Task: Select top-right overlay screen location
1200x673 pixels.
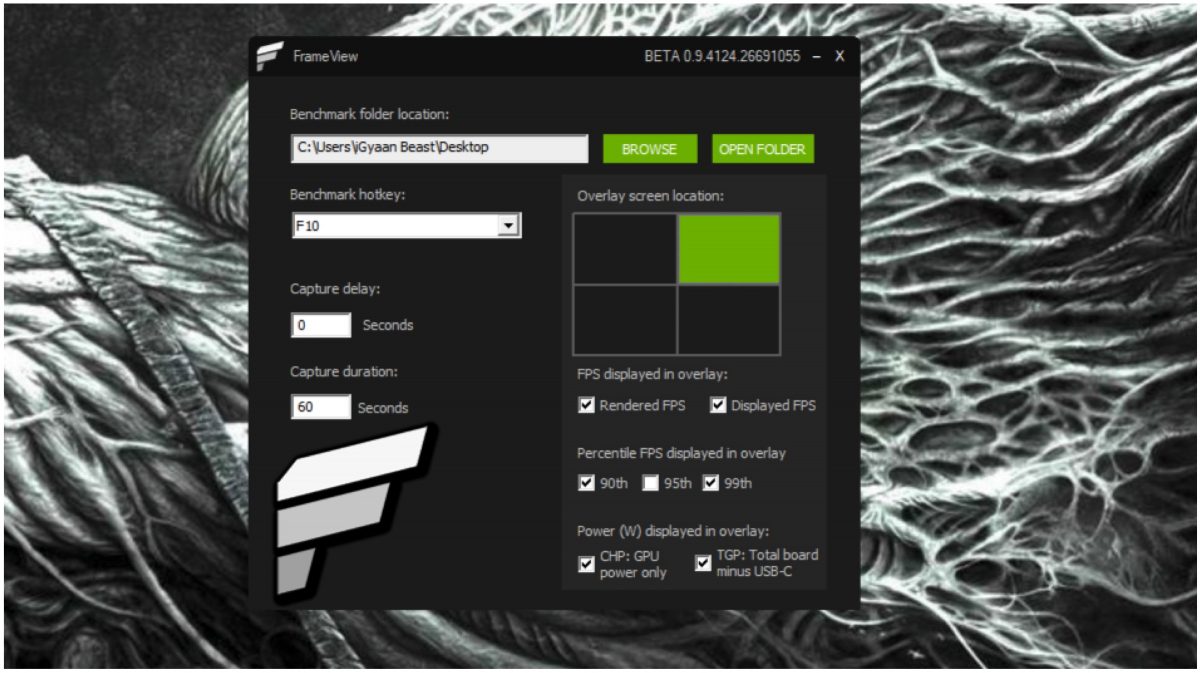Action: pos(729,249)
